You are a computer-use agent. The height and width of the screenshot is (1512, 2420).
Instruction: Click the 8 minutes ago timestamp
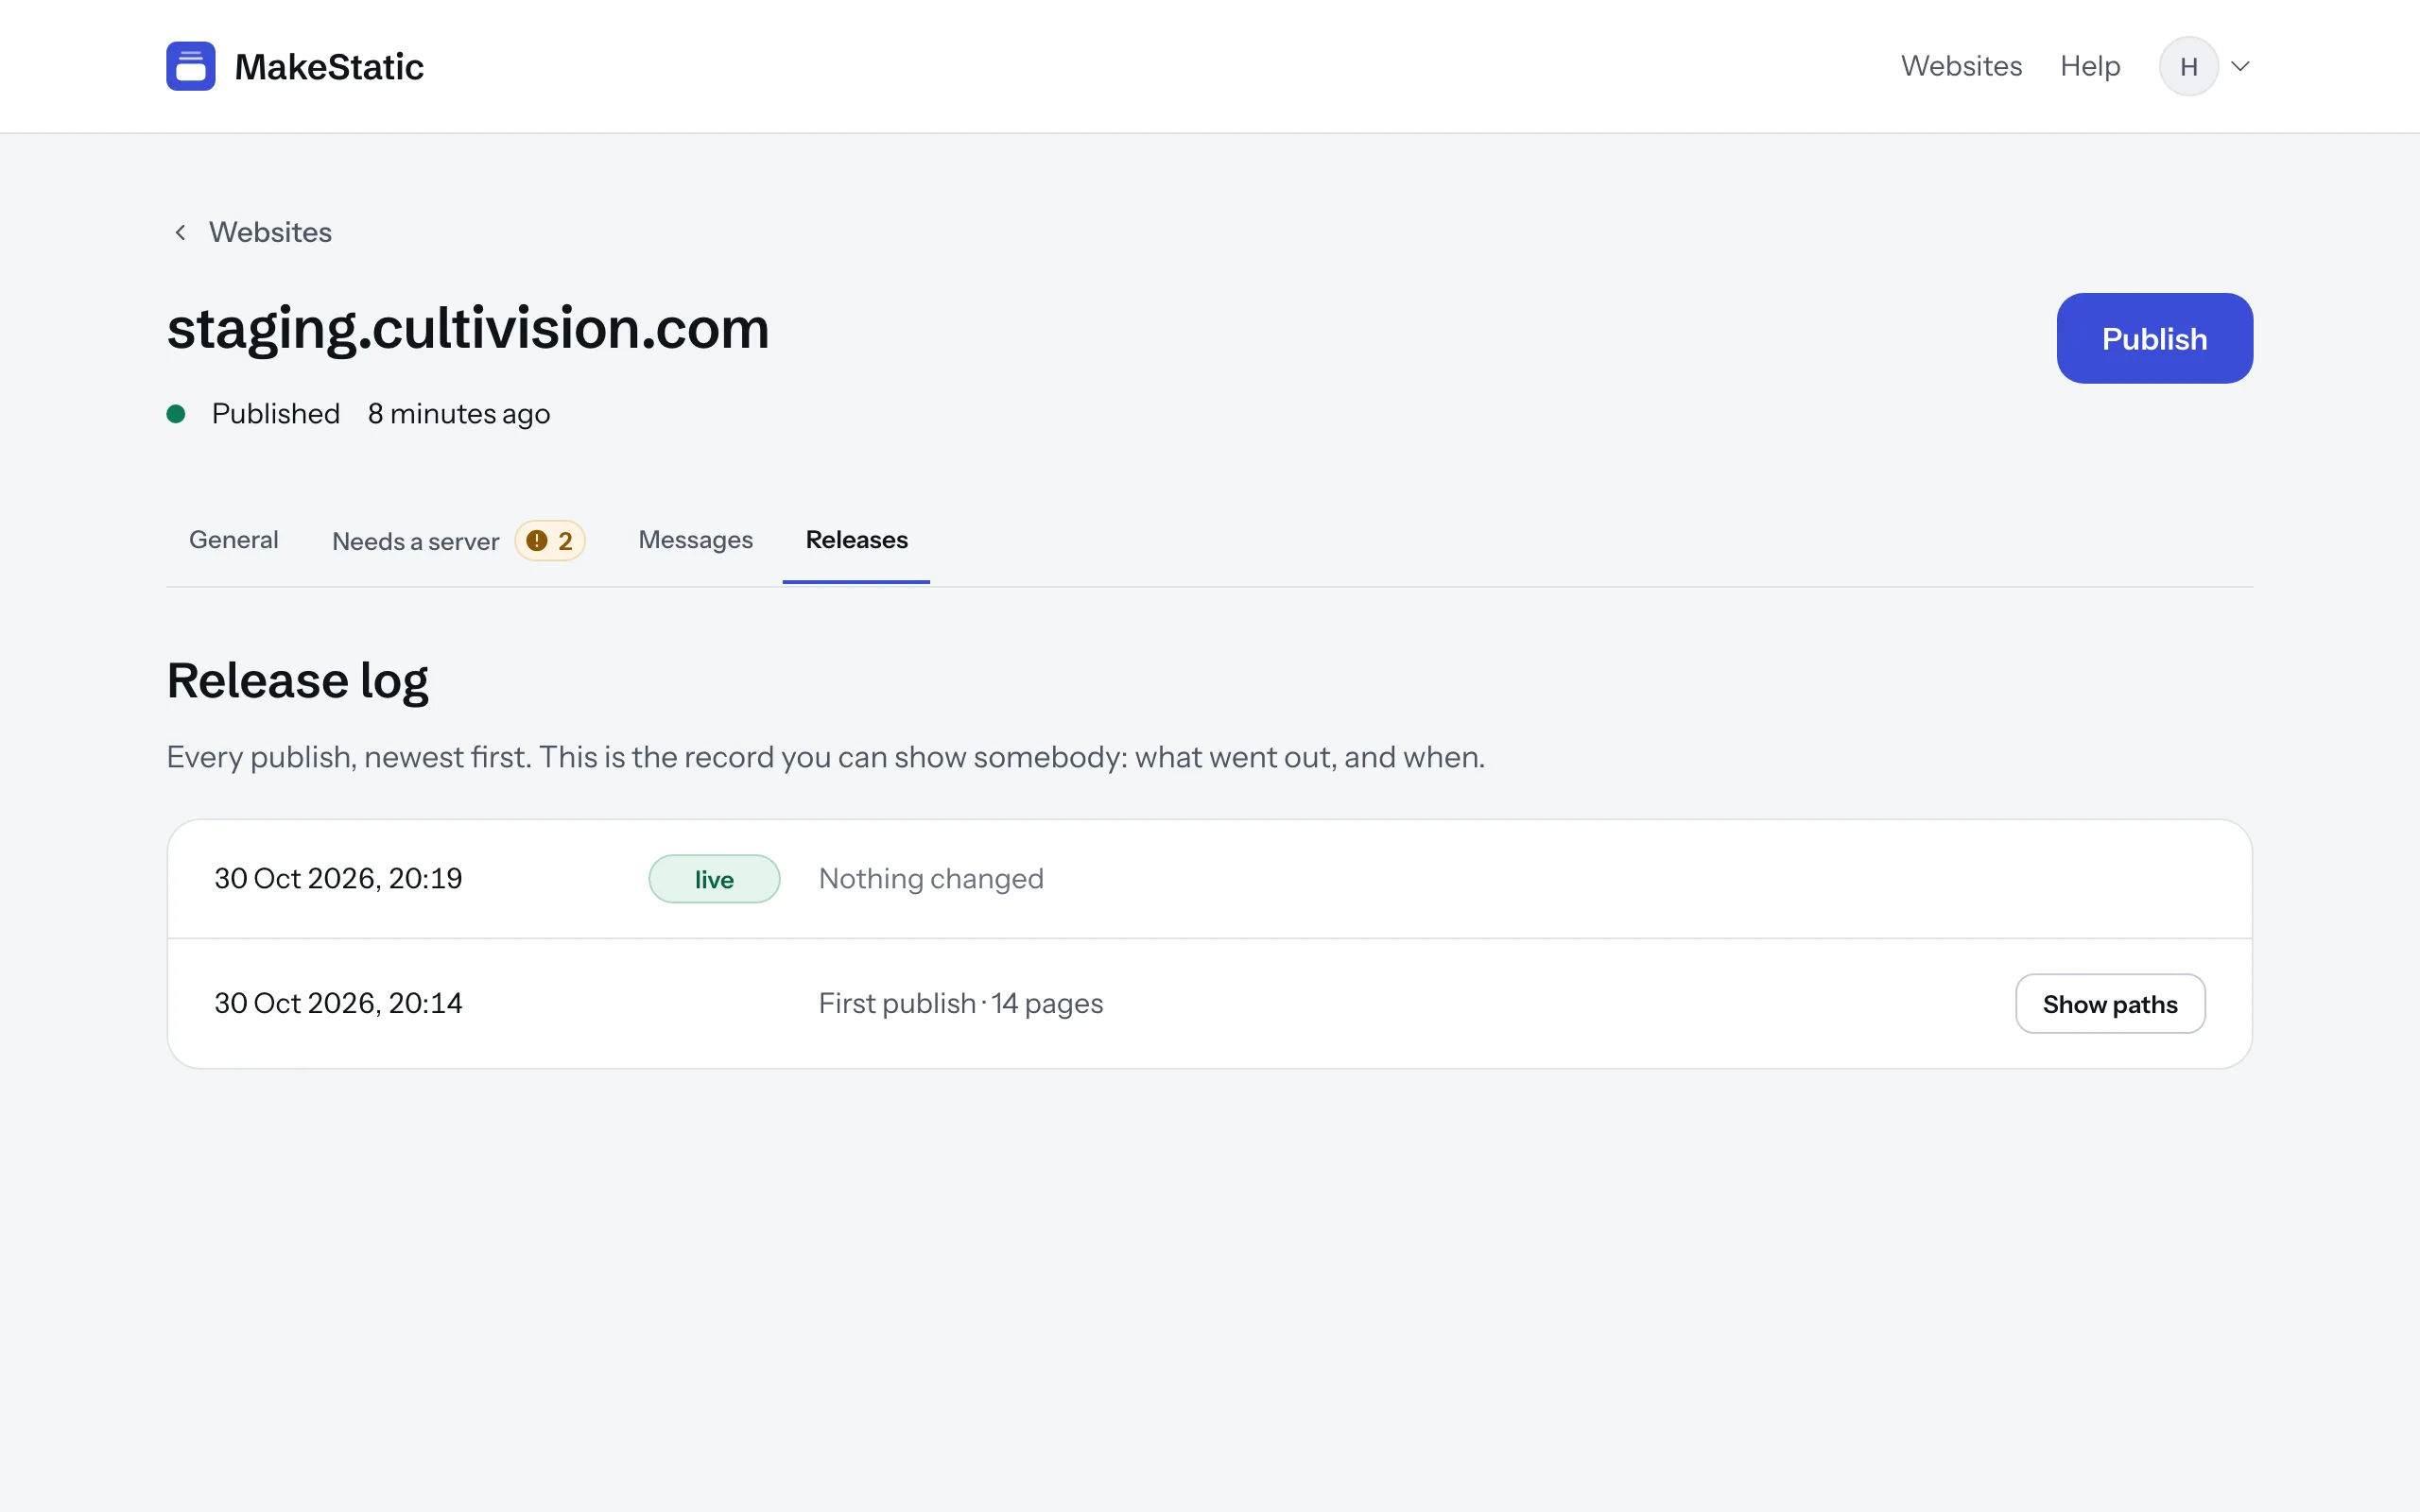coord(458,414)
